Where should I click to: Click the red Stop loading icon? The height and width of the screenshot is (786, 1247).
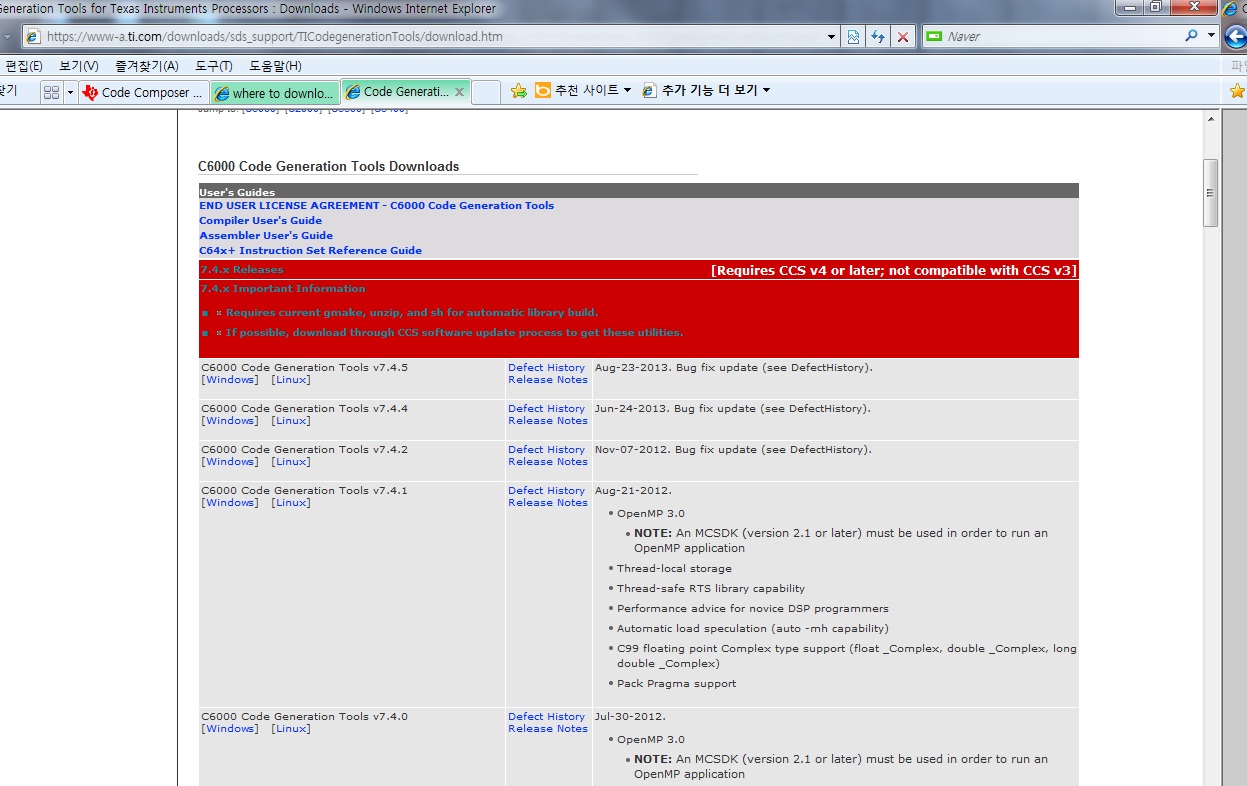coord(903,36)
